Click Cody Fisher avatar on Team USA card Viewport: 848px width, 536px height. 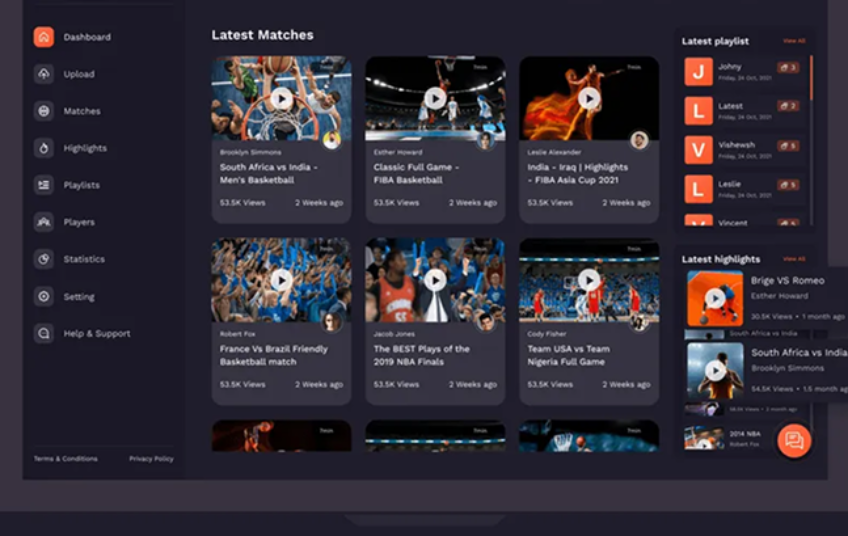pos(639,323)
